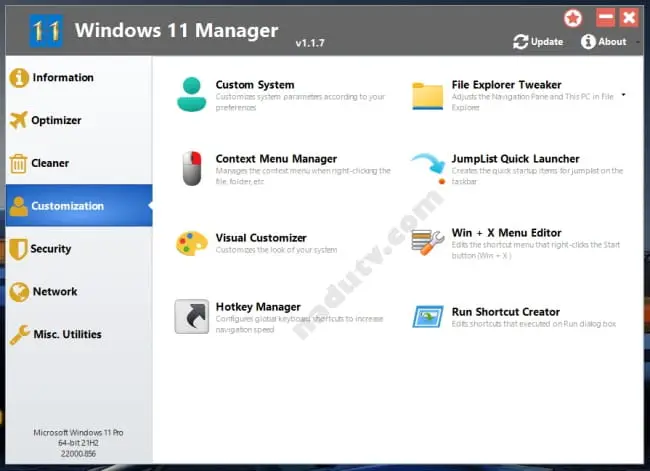
Task: Expand the File Explorer Tweaker dropdown arrow
Action: pos(623,95)
